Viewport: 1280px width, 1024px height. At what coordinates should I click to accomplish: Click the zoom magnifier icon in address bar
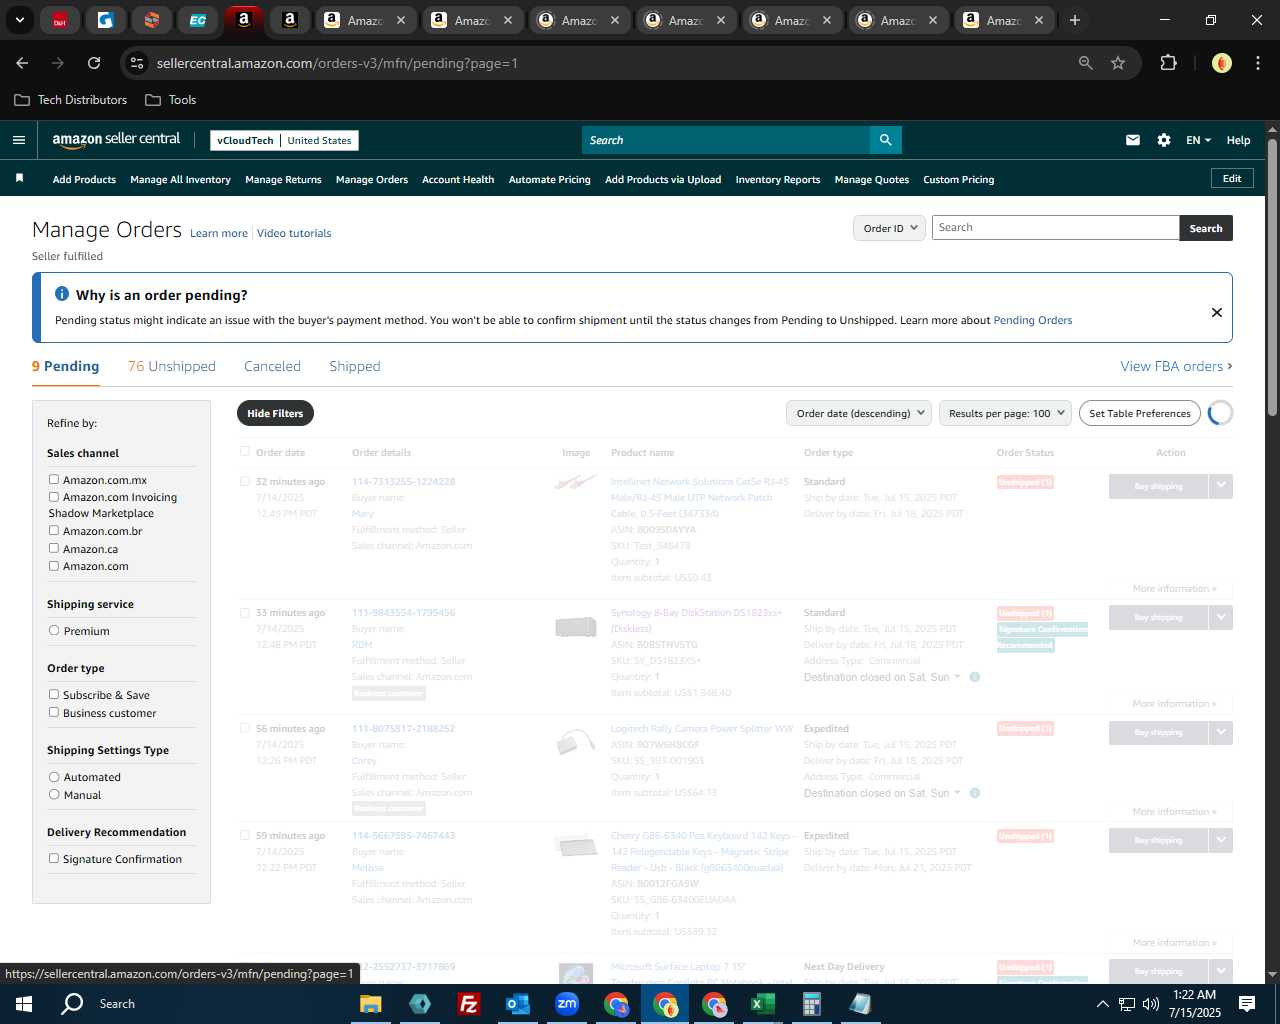[x=1086, y=63]
